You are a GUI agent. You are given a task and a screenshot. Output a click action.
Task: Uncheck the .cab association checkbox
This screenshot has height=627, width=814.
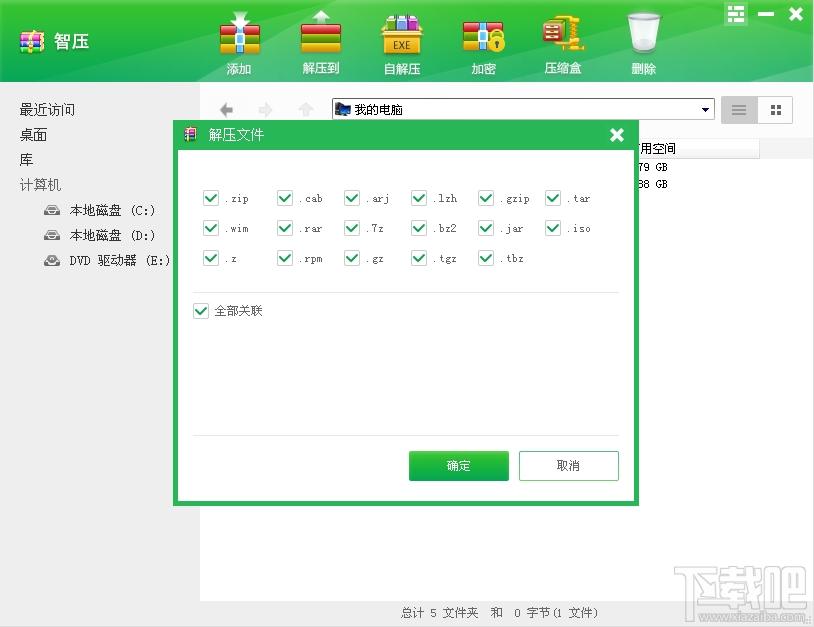(x=285, y=198)
